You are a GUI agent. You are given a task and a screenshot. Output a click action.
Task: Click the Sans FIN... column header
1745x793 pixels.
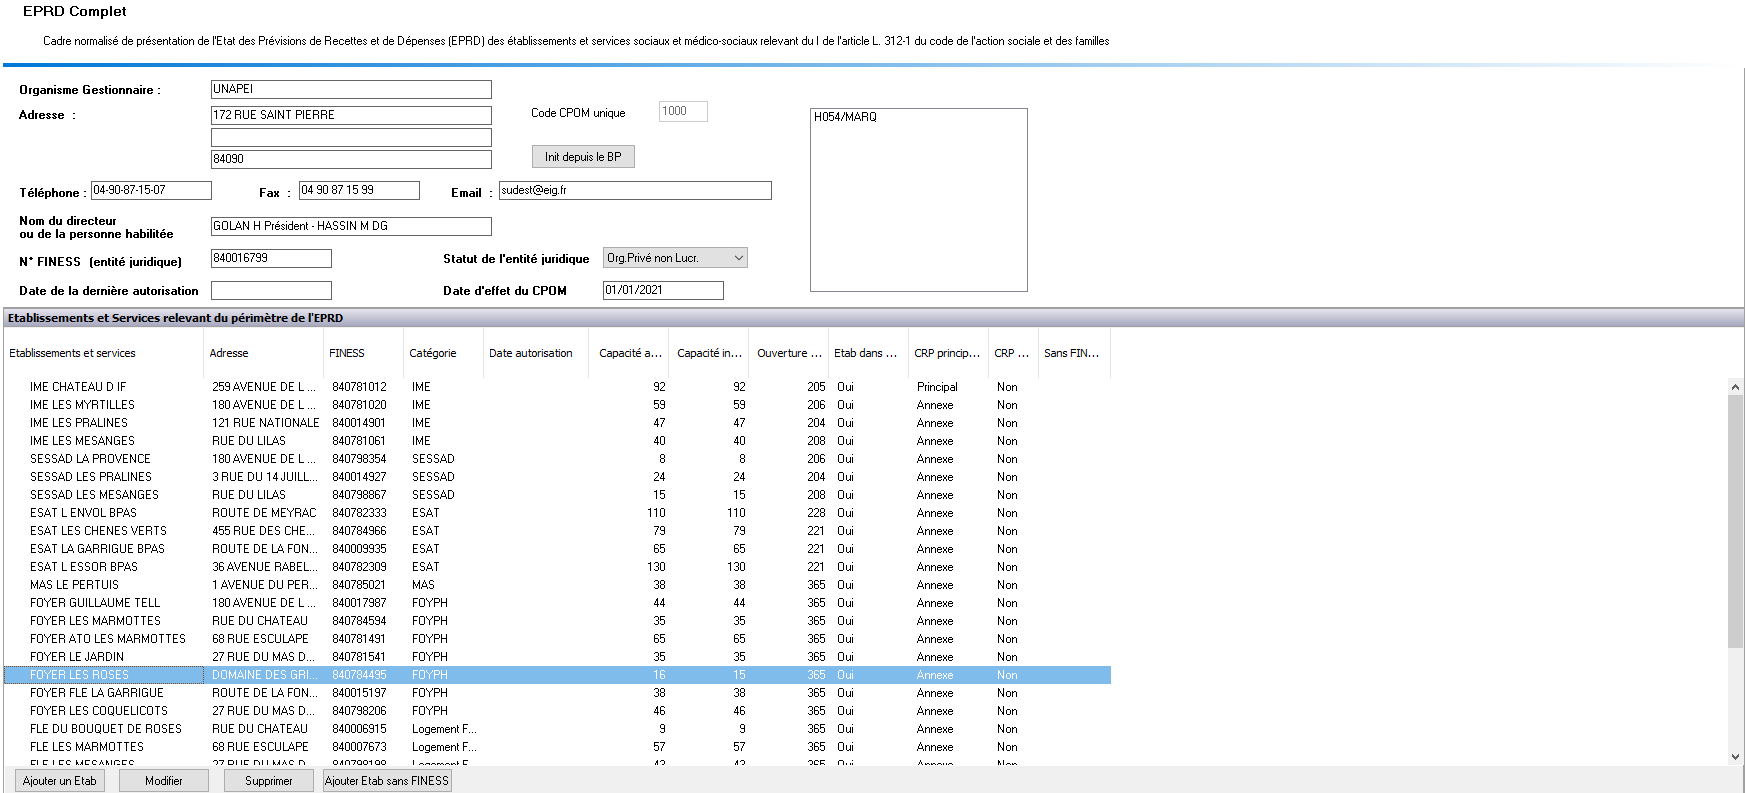(1074, 353)
